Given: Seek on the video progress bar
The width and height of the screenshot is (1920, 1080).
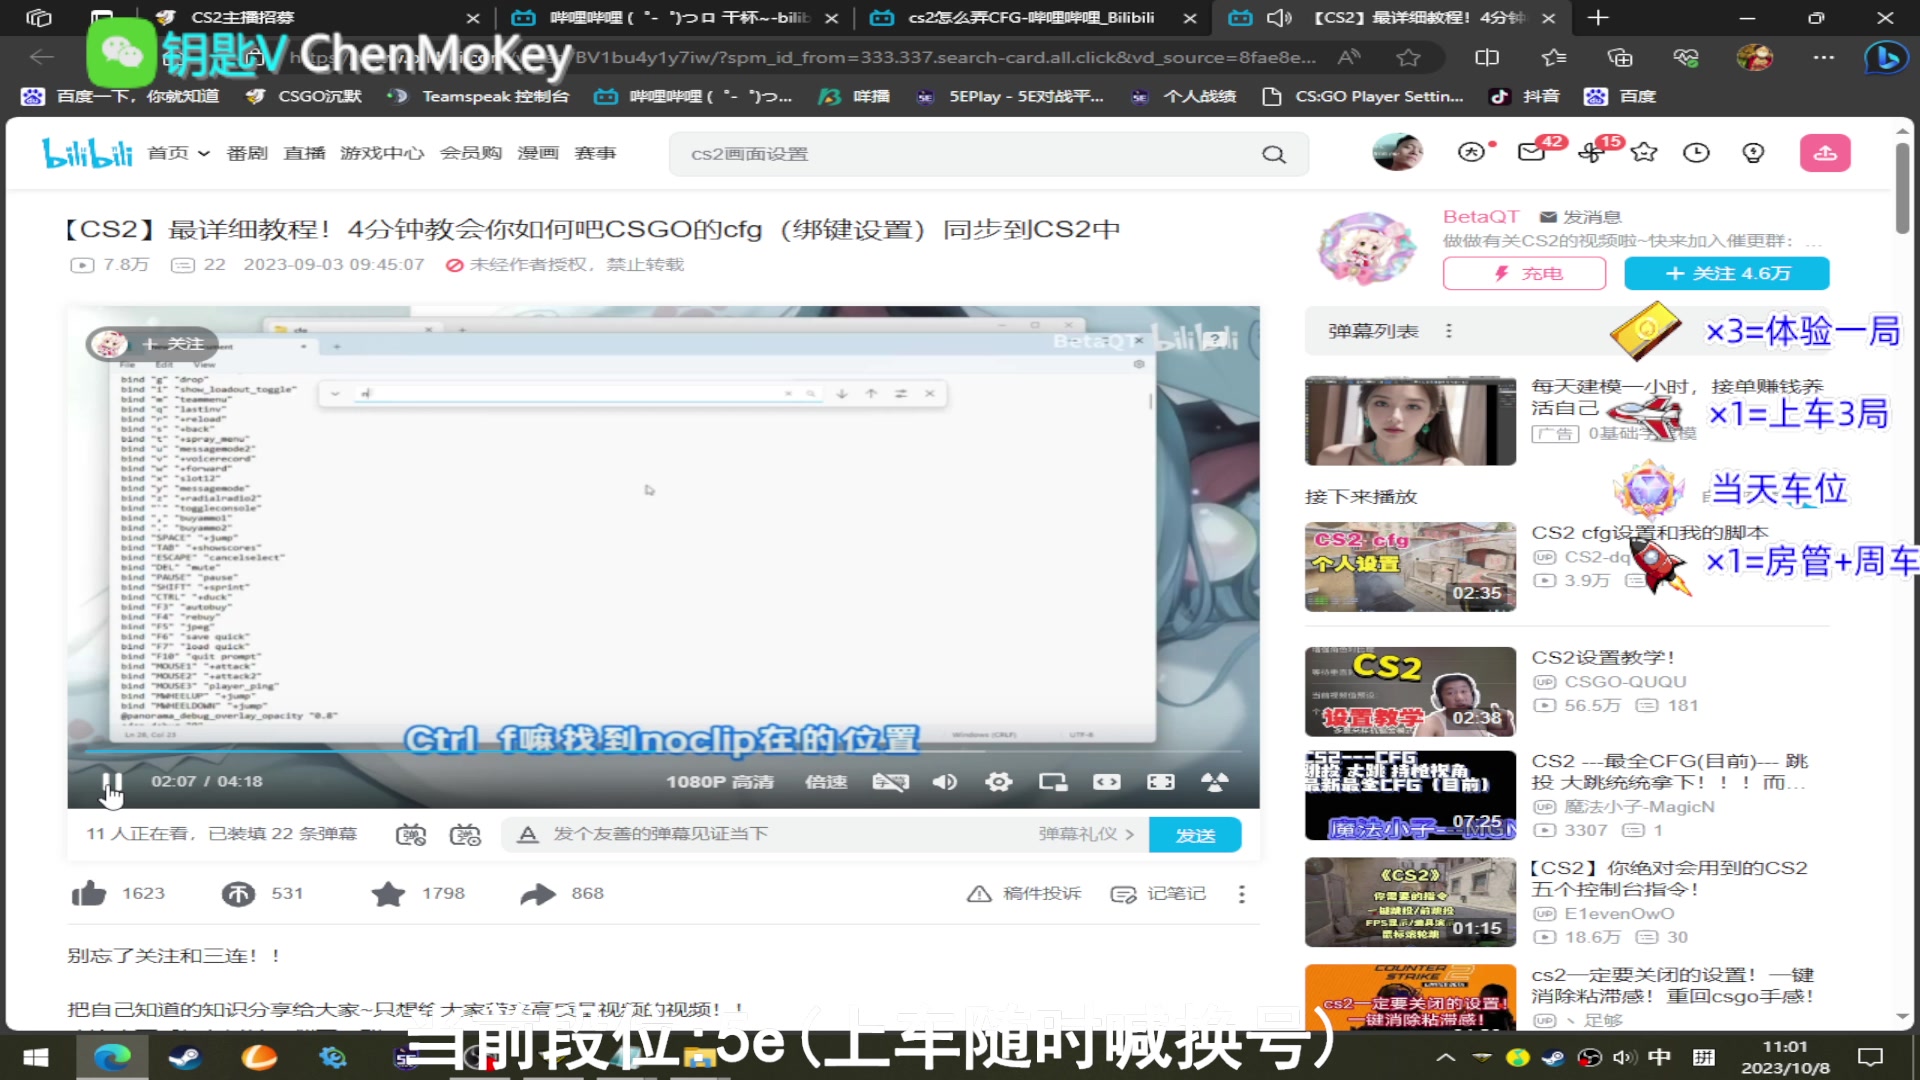Looking at the screenshot, I should coord(663,750).
